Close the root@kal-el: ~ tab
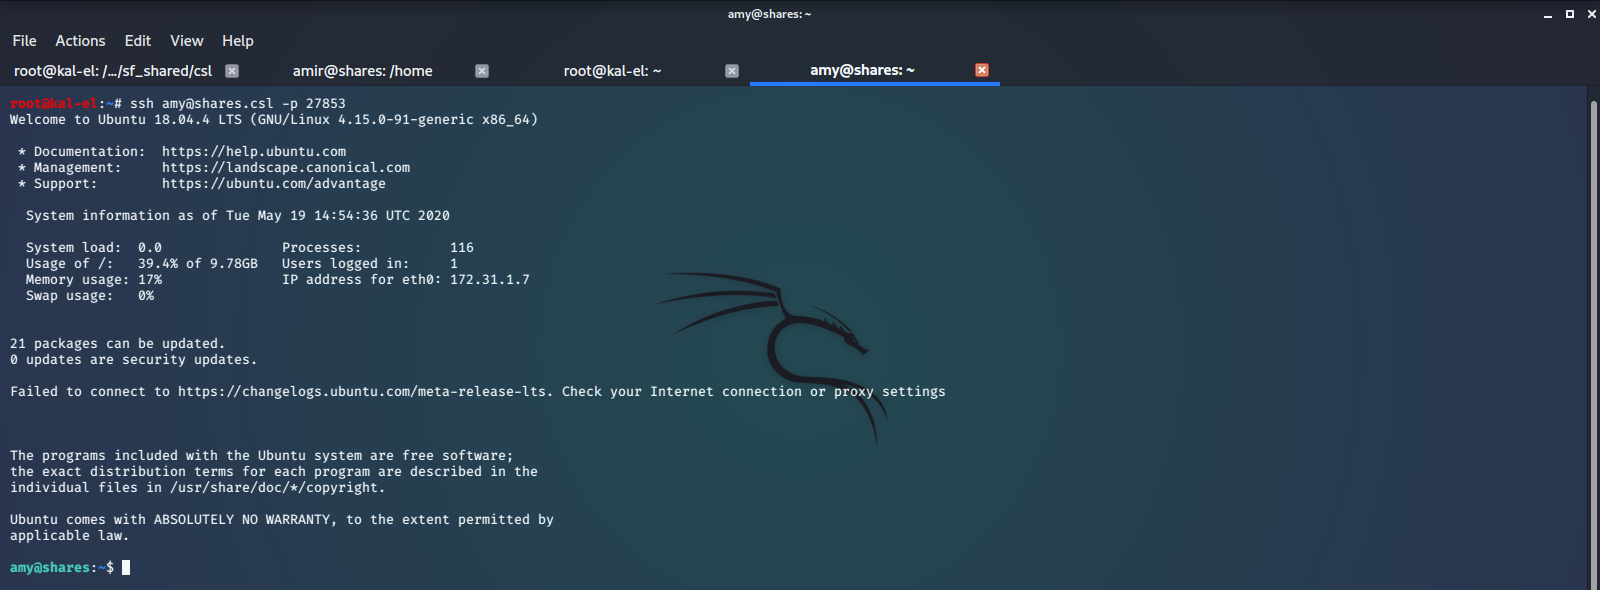The height and width of the screenshot is (590, 1600). (x=732, y=71)
